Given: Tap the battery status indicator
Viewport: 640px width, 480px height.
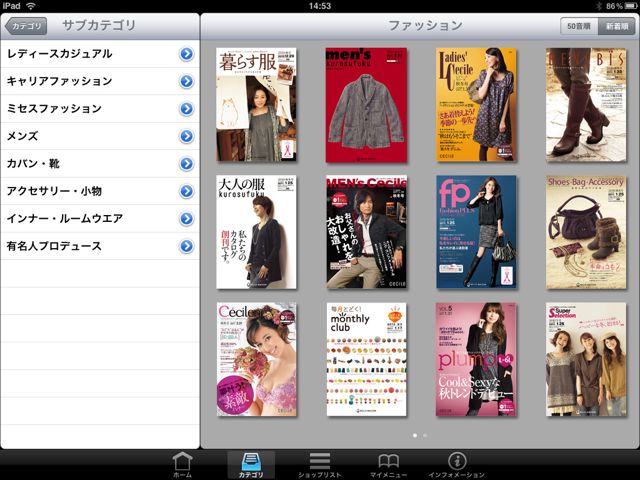Looking at the screenshot, I should coord(631,6).
